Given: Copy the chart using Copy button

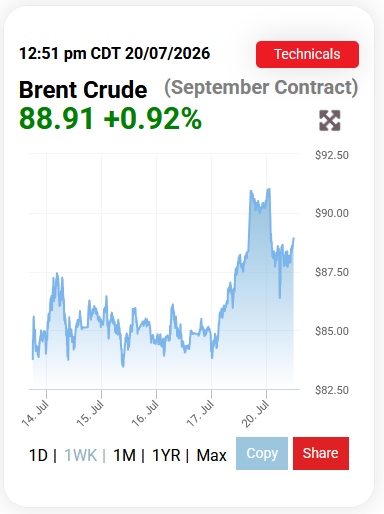Looking at the screenshot, I should pos(262,453).
